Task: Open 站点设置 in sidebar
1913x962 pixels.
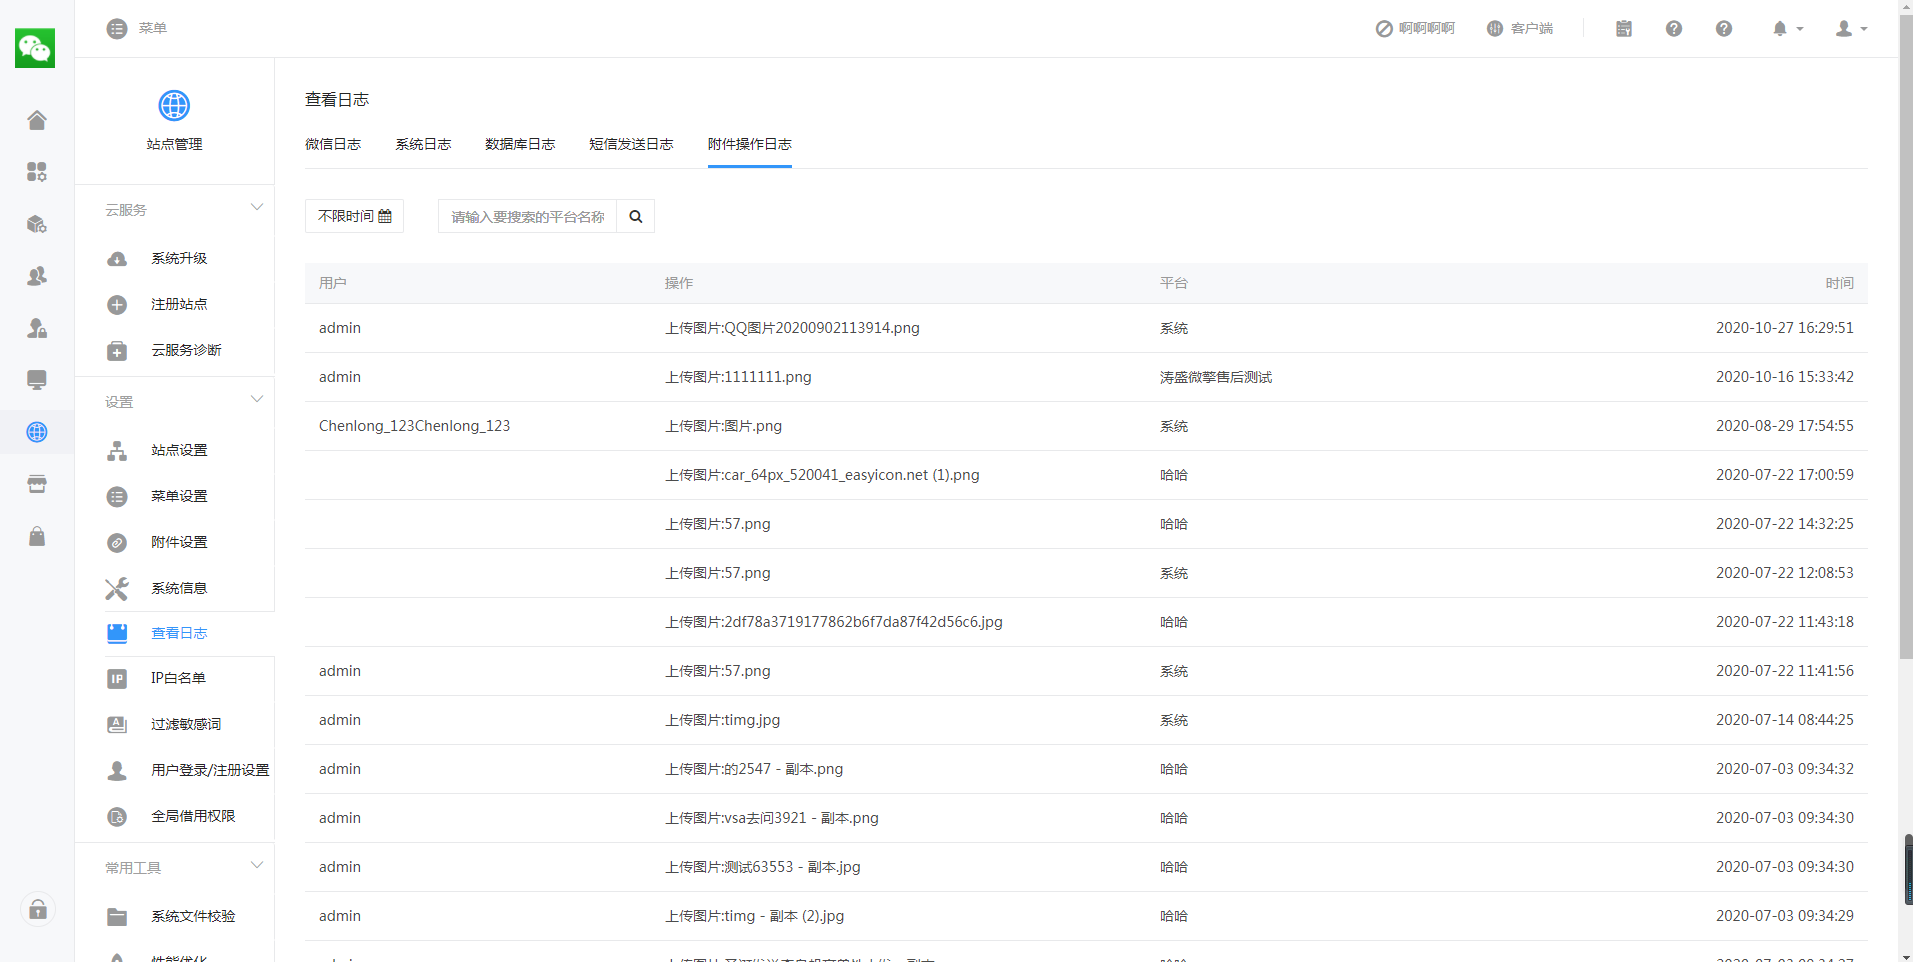Action: coord(179,450)
